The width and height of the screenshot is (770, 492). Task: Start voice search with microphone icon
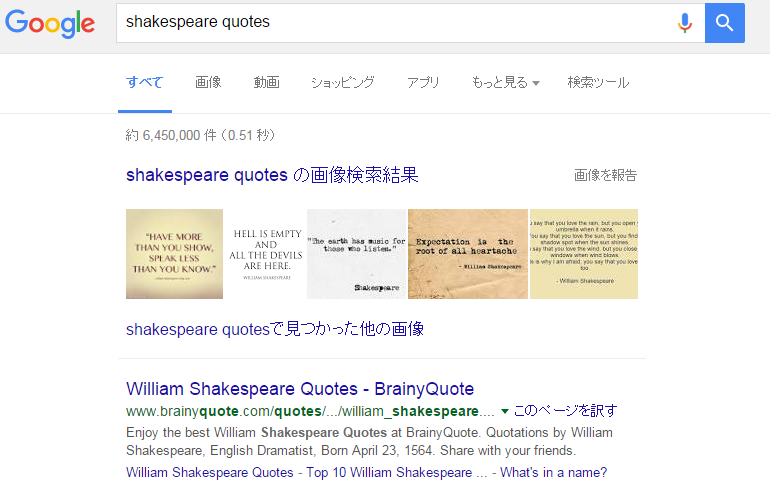pyautogui.click(x=685, y=23)
